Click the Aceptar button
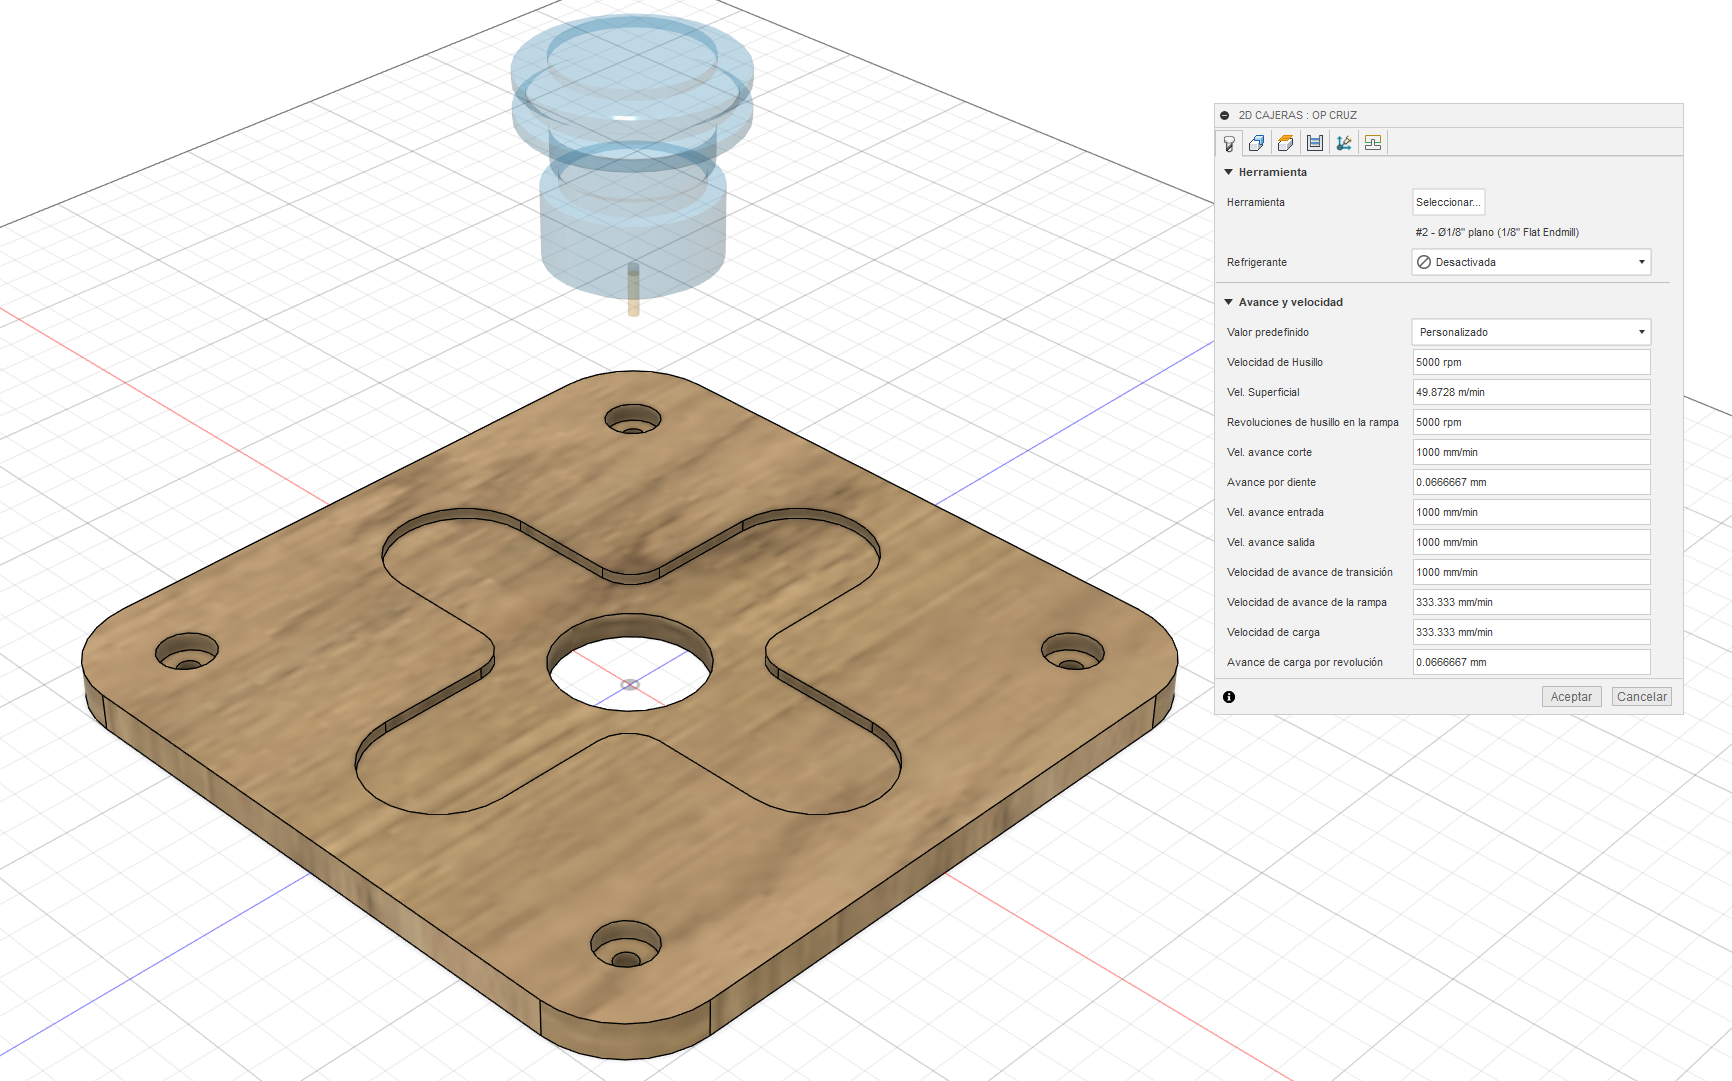The image size is (1732, 1081). coord(1571,697)
